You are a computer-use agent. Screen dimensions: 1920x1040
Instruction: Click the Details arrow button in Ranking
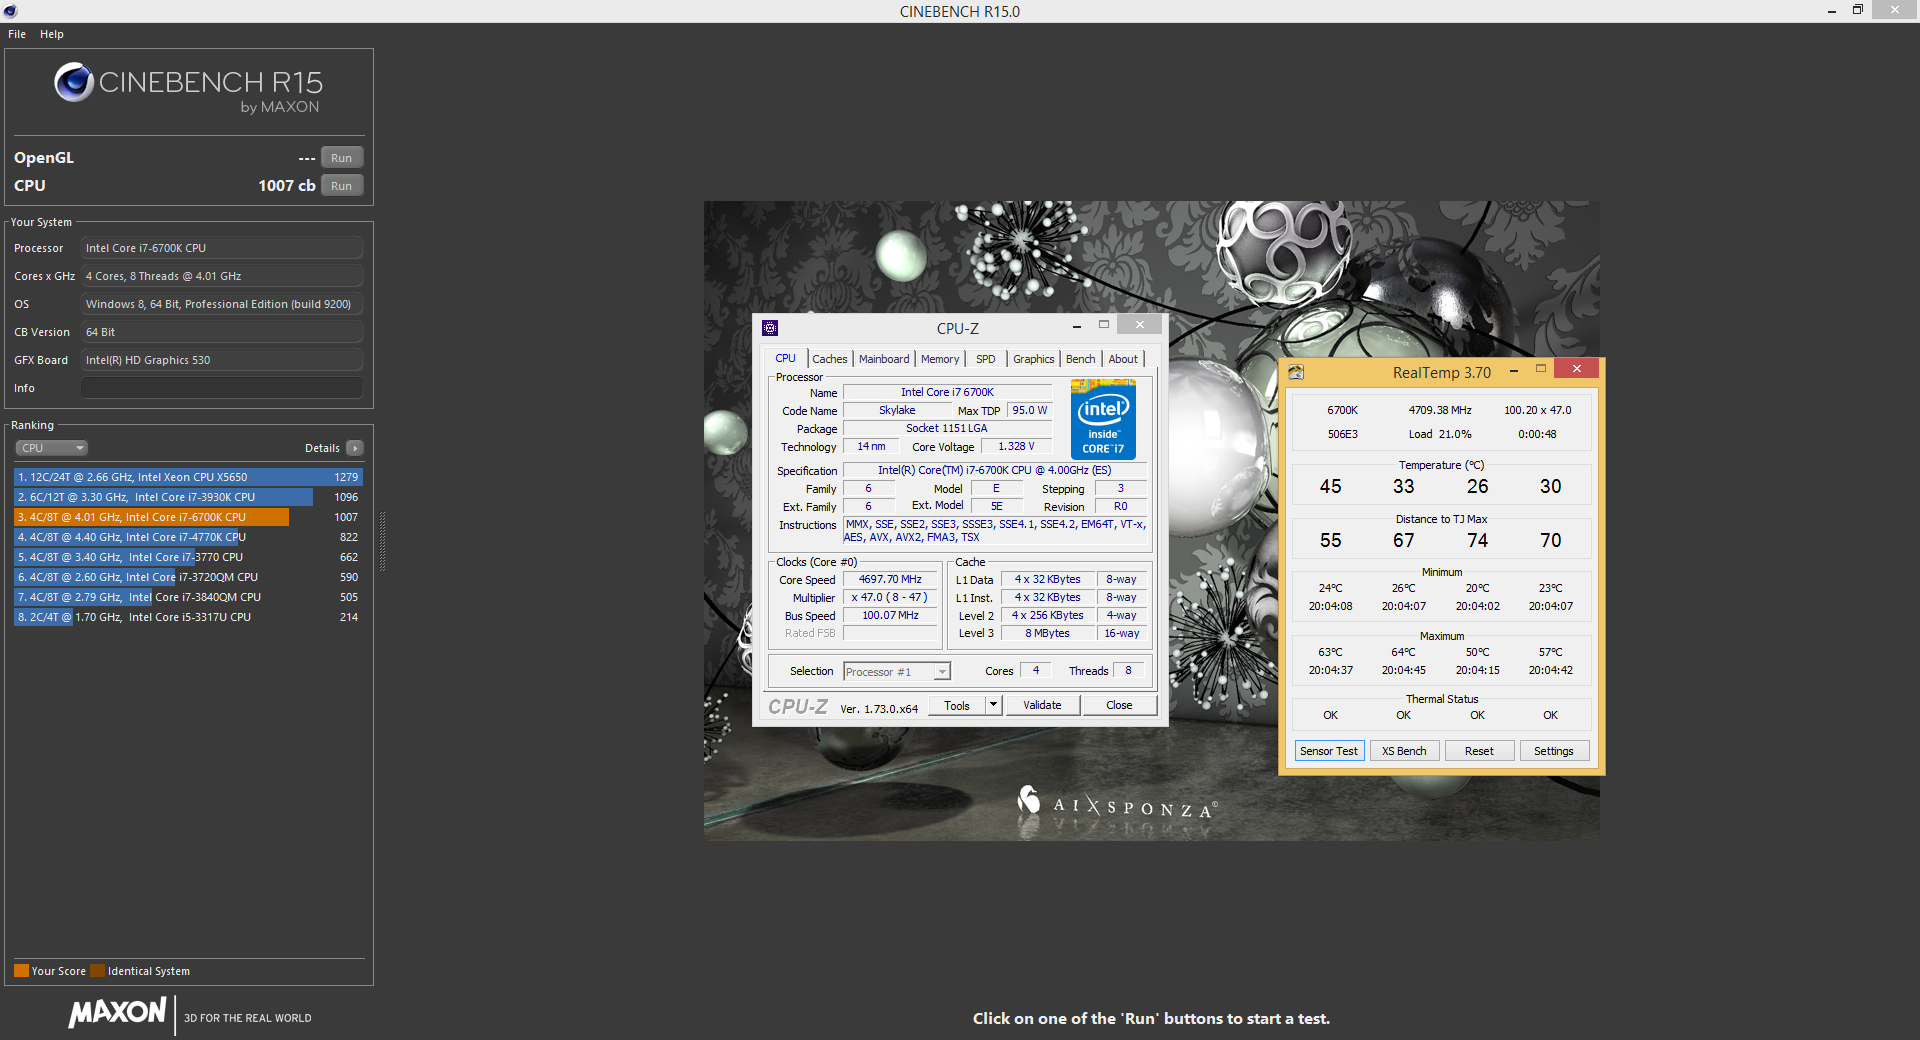click(355, 448)
